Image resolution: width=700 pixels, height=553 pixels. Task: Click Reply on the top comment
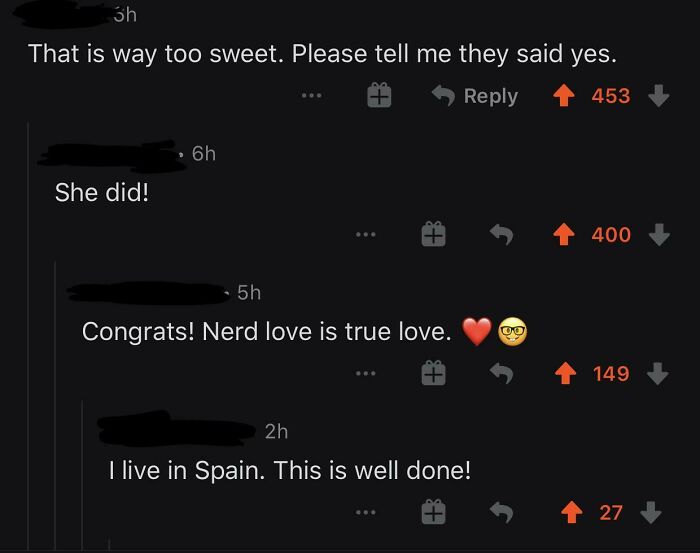475,96
